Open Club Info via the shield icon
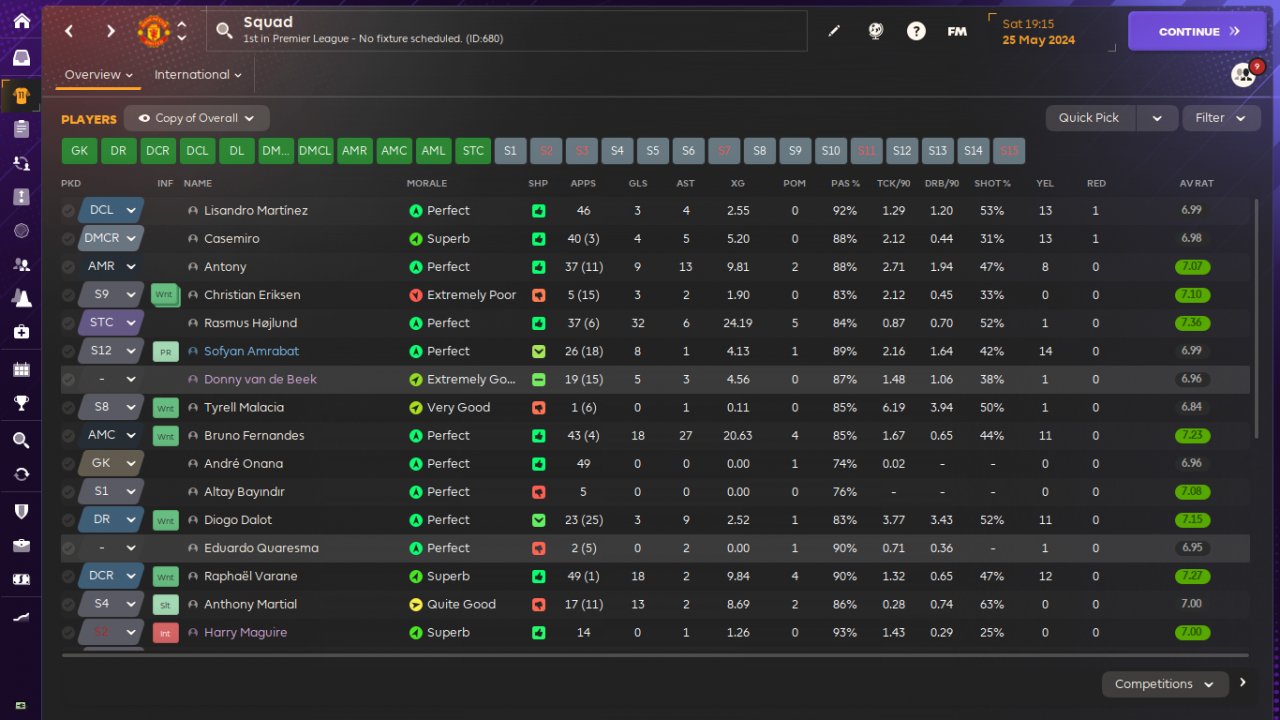Image resolution: width=1280 pixels, height=720 pixels. (21, 511)
